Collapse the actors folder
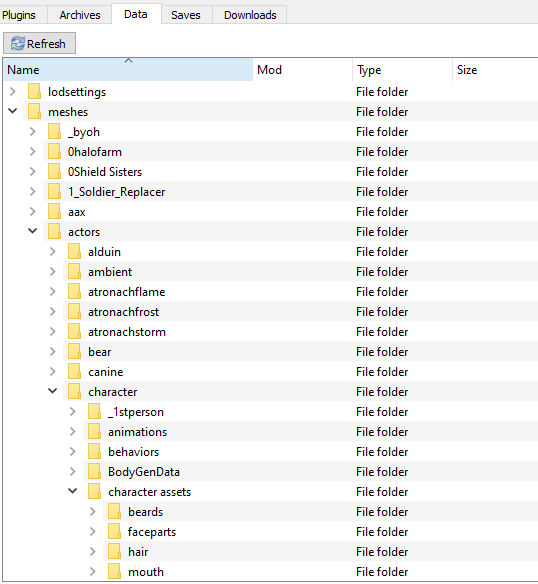Image resolution: width=538 pixels, height=584 pixels. point(33,231)
